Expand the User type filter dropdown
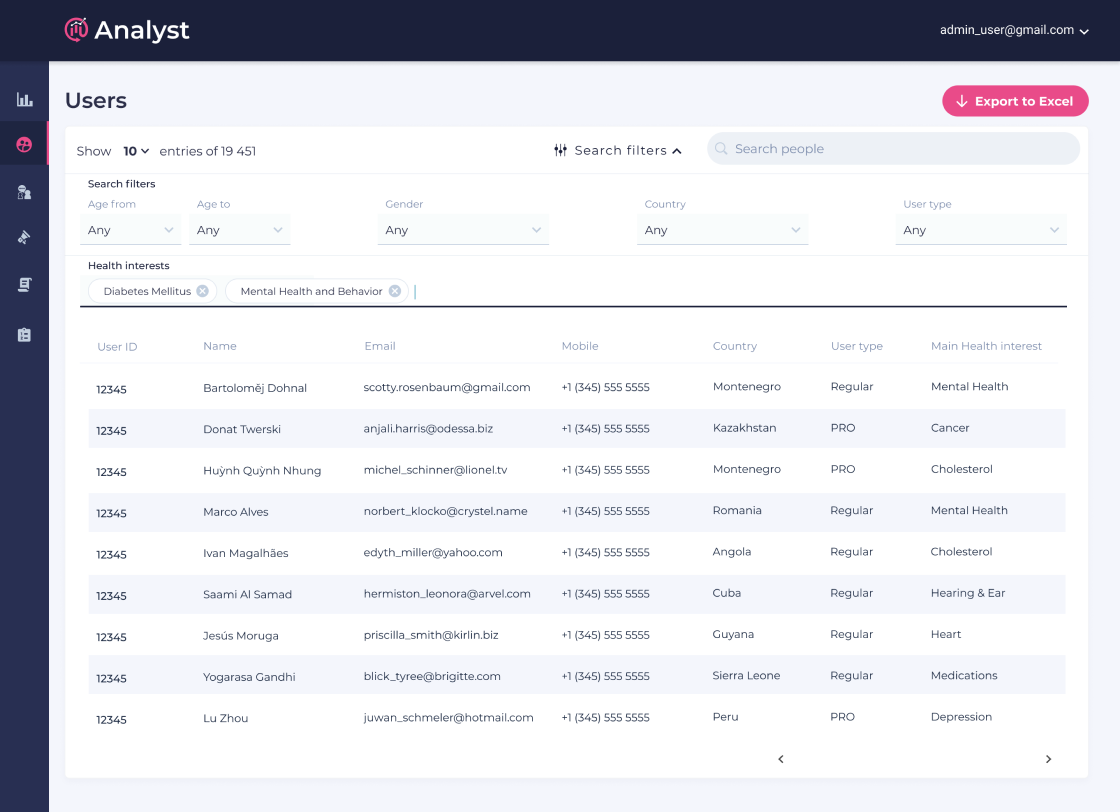The width and height of the screenshot is (1120, 812). pos(981,230)
